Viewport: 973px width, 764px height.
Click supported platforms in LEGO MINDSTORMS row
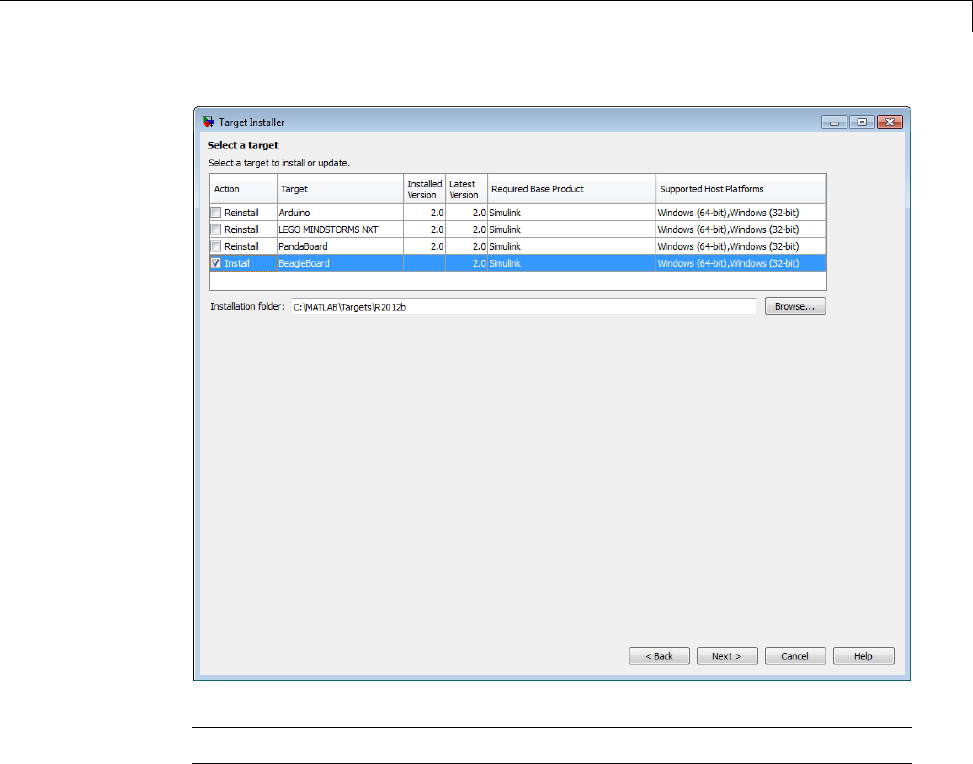coord(728,230)
